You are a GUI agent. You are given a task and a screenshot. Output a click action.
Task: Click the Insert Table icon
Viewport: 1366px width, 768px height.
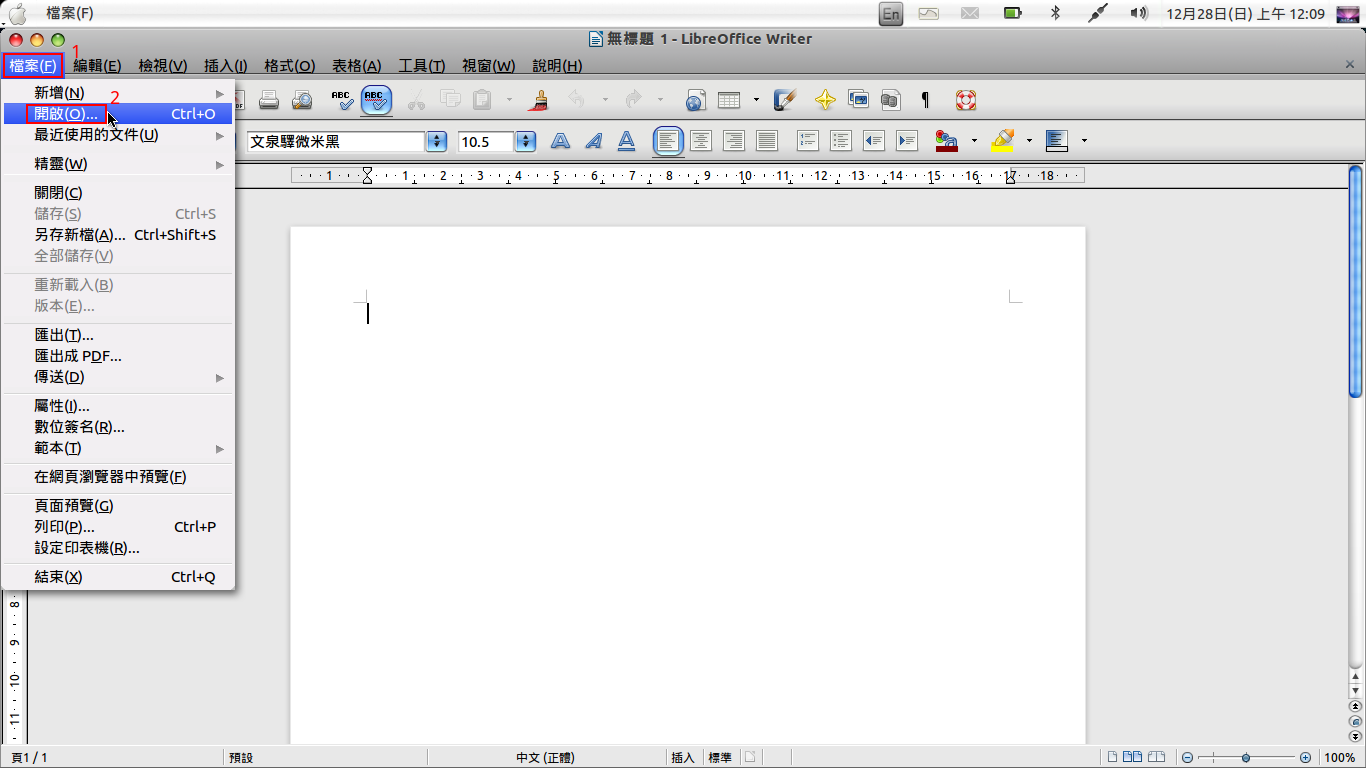tap(729, 100)
